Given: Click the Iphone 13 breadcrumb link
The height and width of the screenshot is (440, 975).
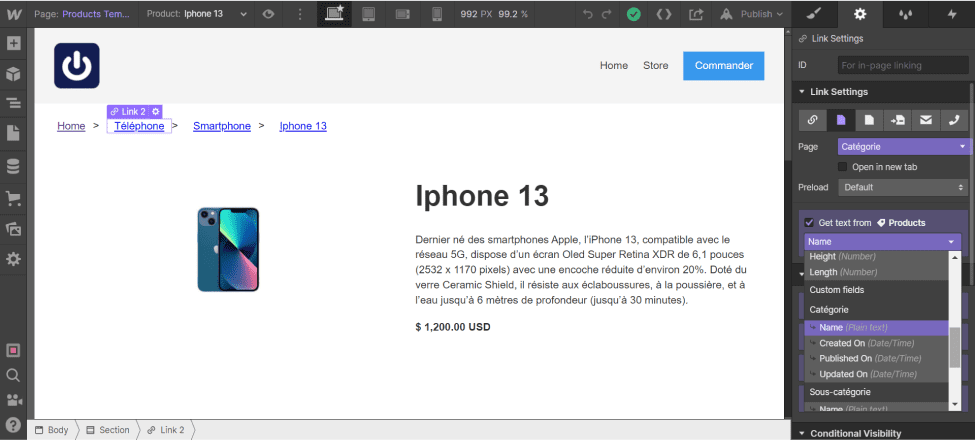Looking at the screenshot, I should [303, 126].
